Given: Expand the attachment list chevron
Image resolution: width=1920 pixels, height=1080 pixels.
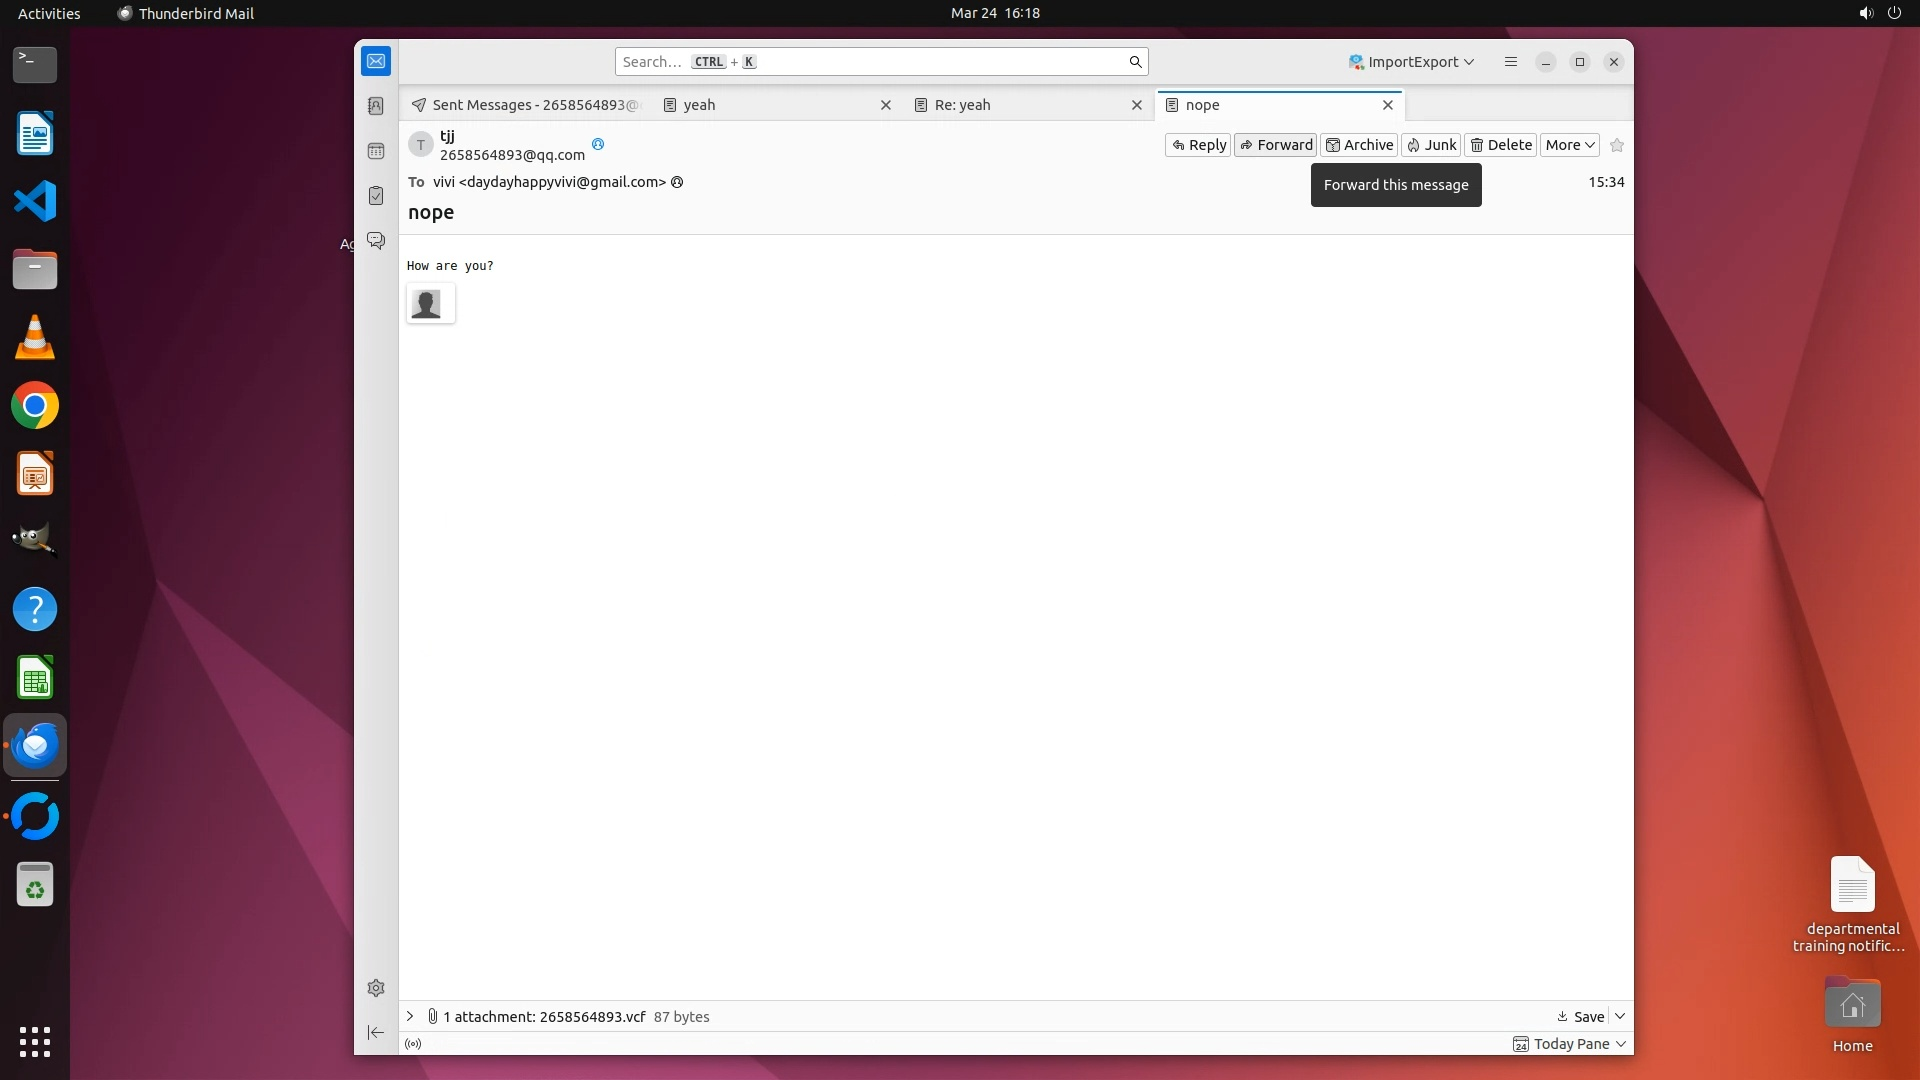Looking at the screenshot, I should pyautogui.click(x=410, y=1016).
